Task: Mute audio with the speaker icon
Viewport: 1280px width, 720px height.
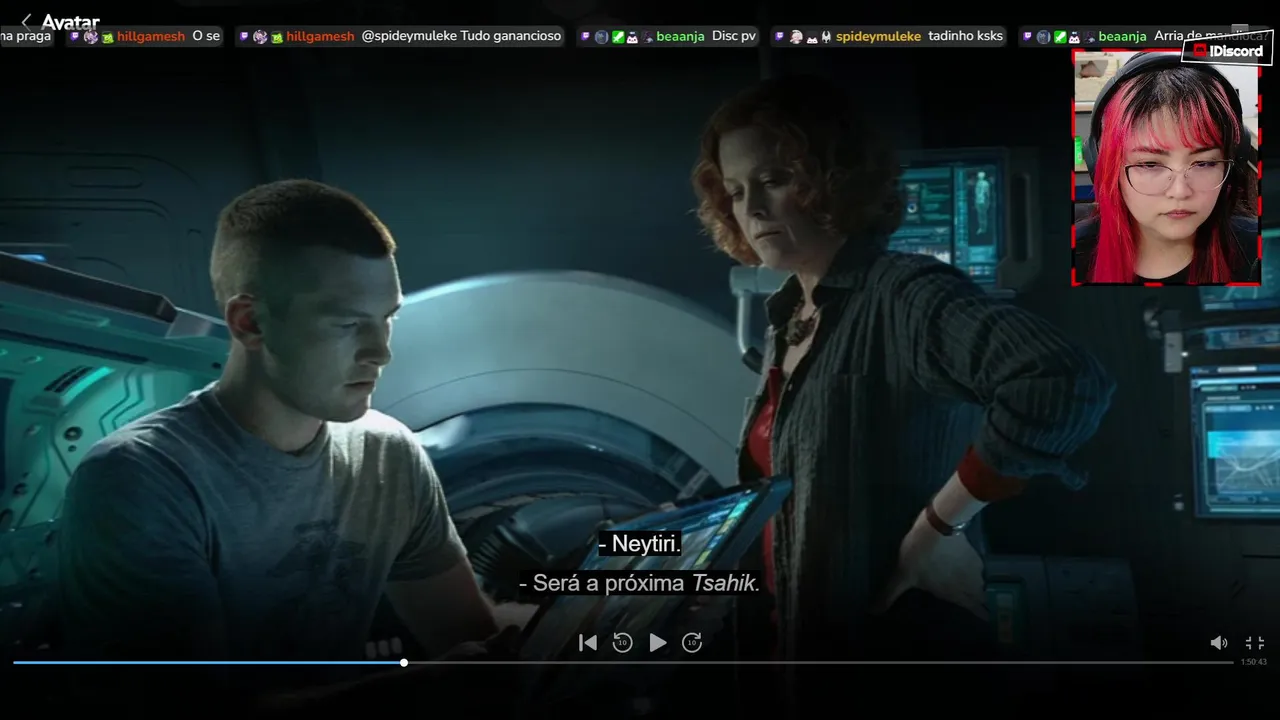Action: 1219,643
